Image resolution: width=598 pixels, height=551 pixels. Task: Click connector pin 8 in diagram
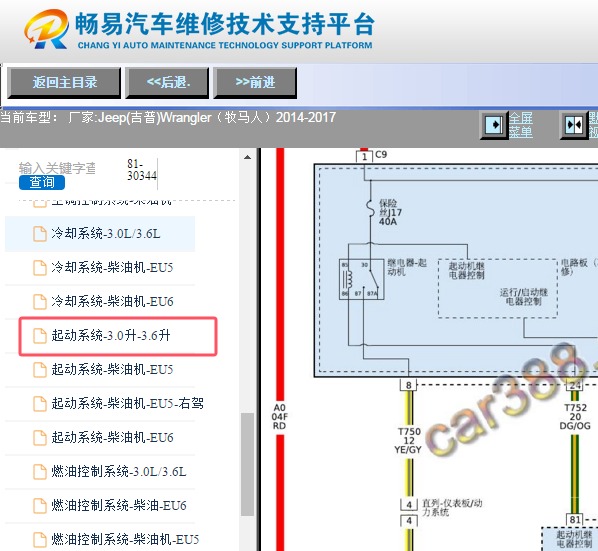tap(408, 385)
